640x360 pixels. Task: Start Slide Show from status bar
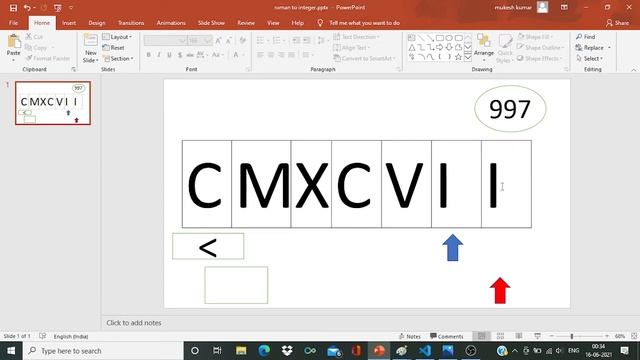click(x=538, y=336)
